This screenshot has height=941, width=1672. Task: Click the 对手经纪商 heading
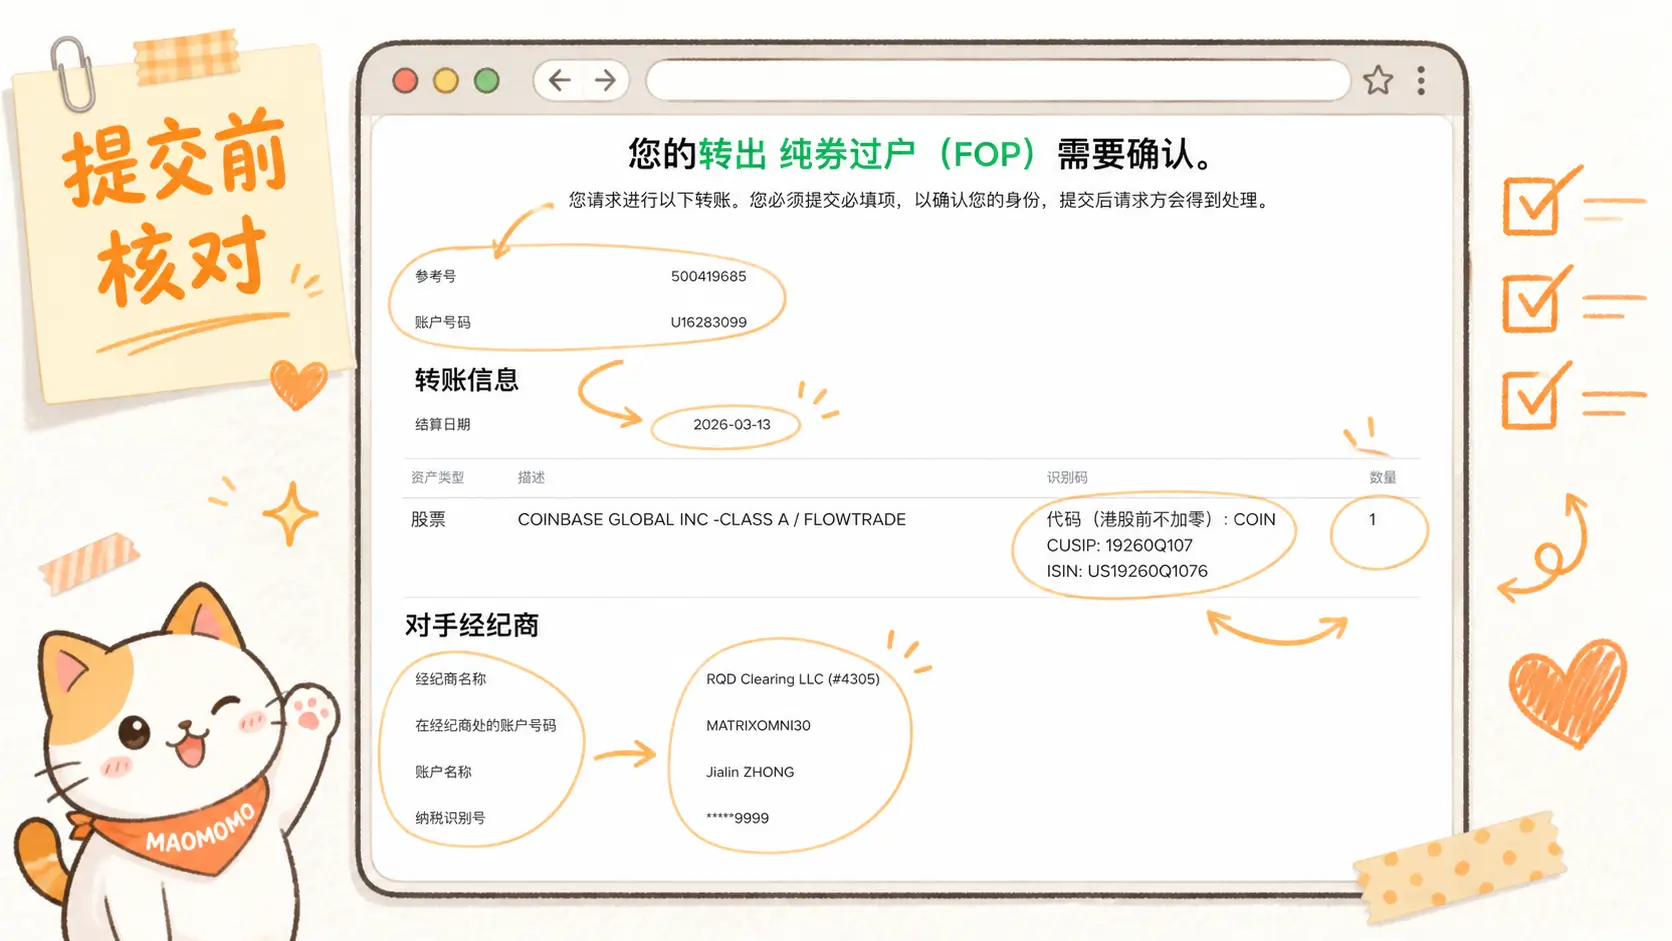[472, 625]
